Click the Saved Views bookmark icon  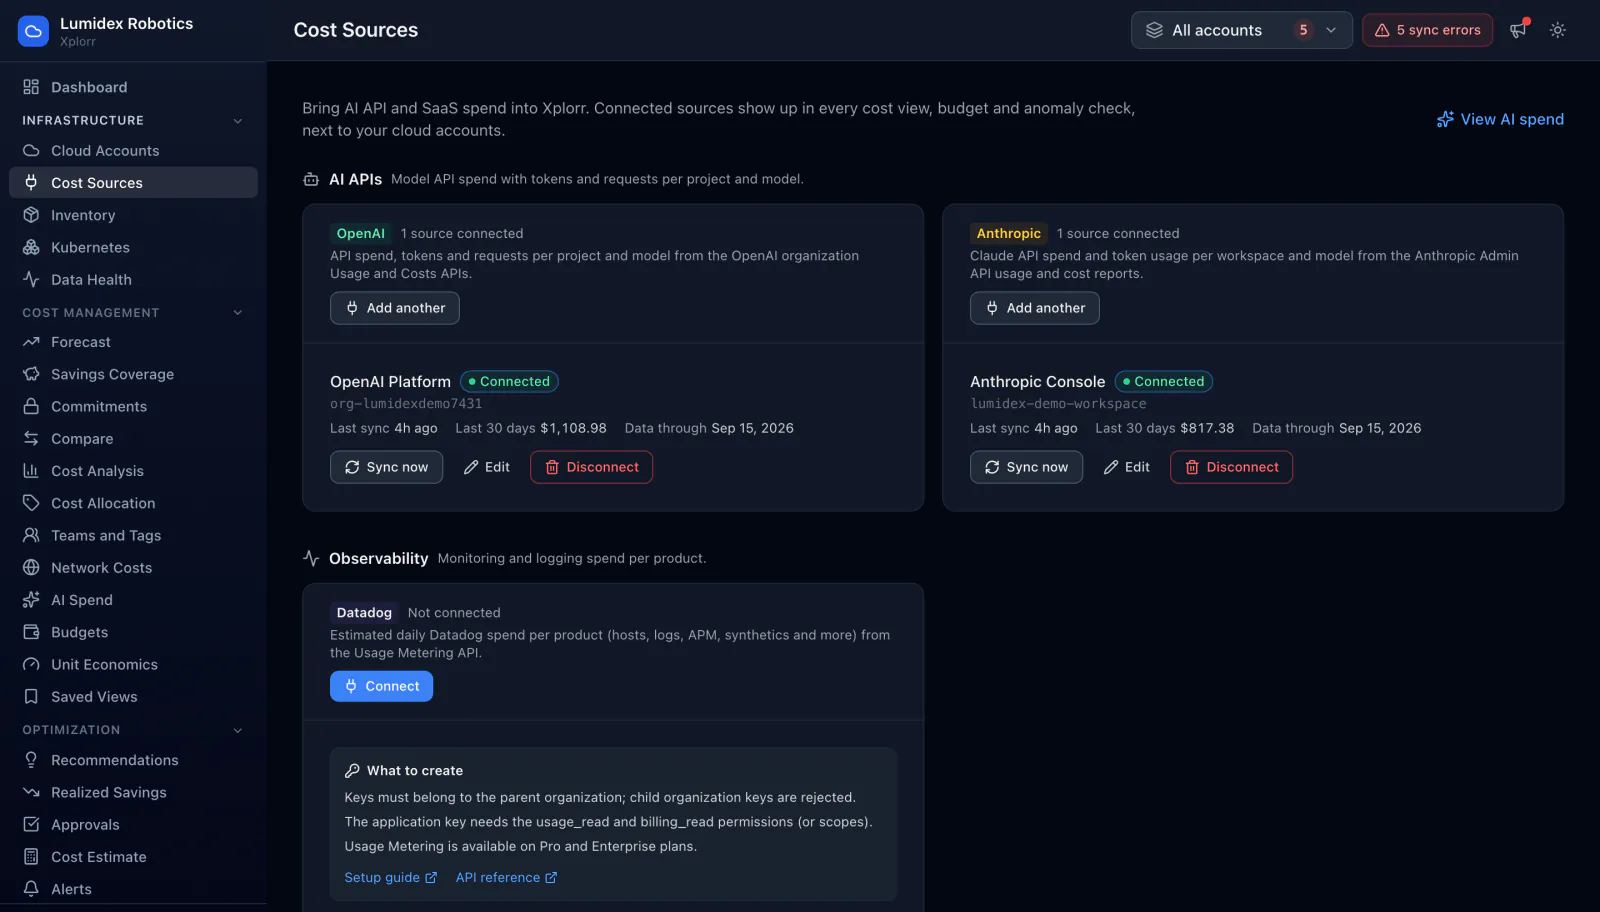31,697
